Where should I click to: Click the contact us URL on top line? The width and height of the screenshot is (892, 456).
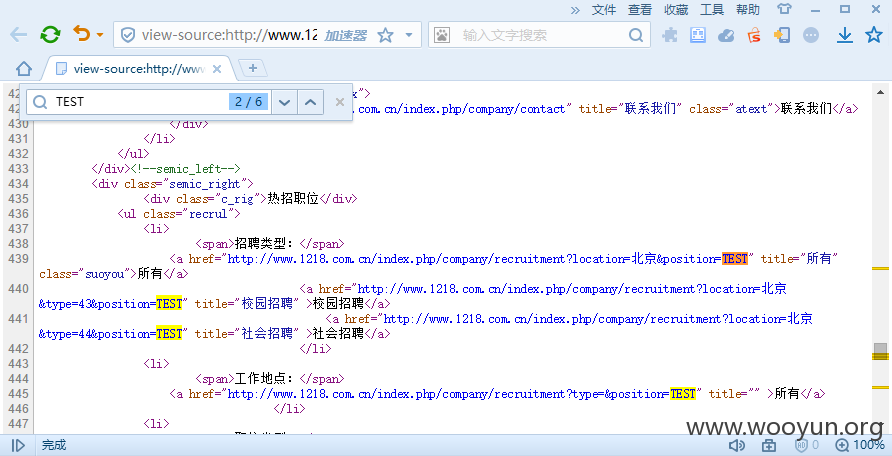(462, 109)
